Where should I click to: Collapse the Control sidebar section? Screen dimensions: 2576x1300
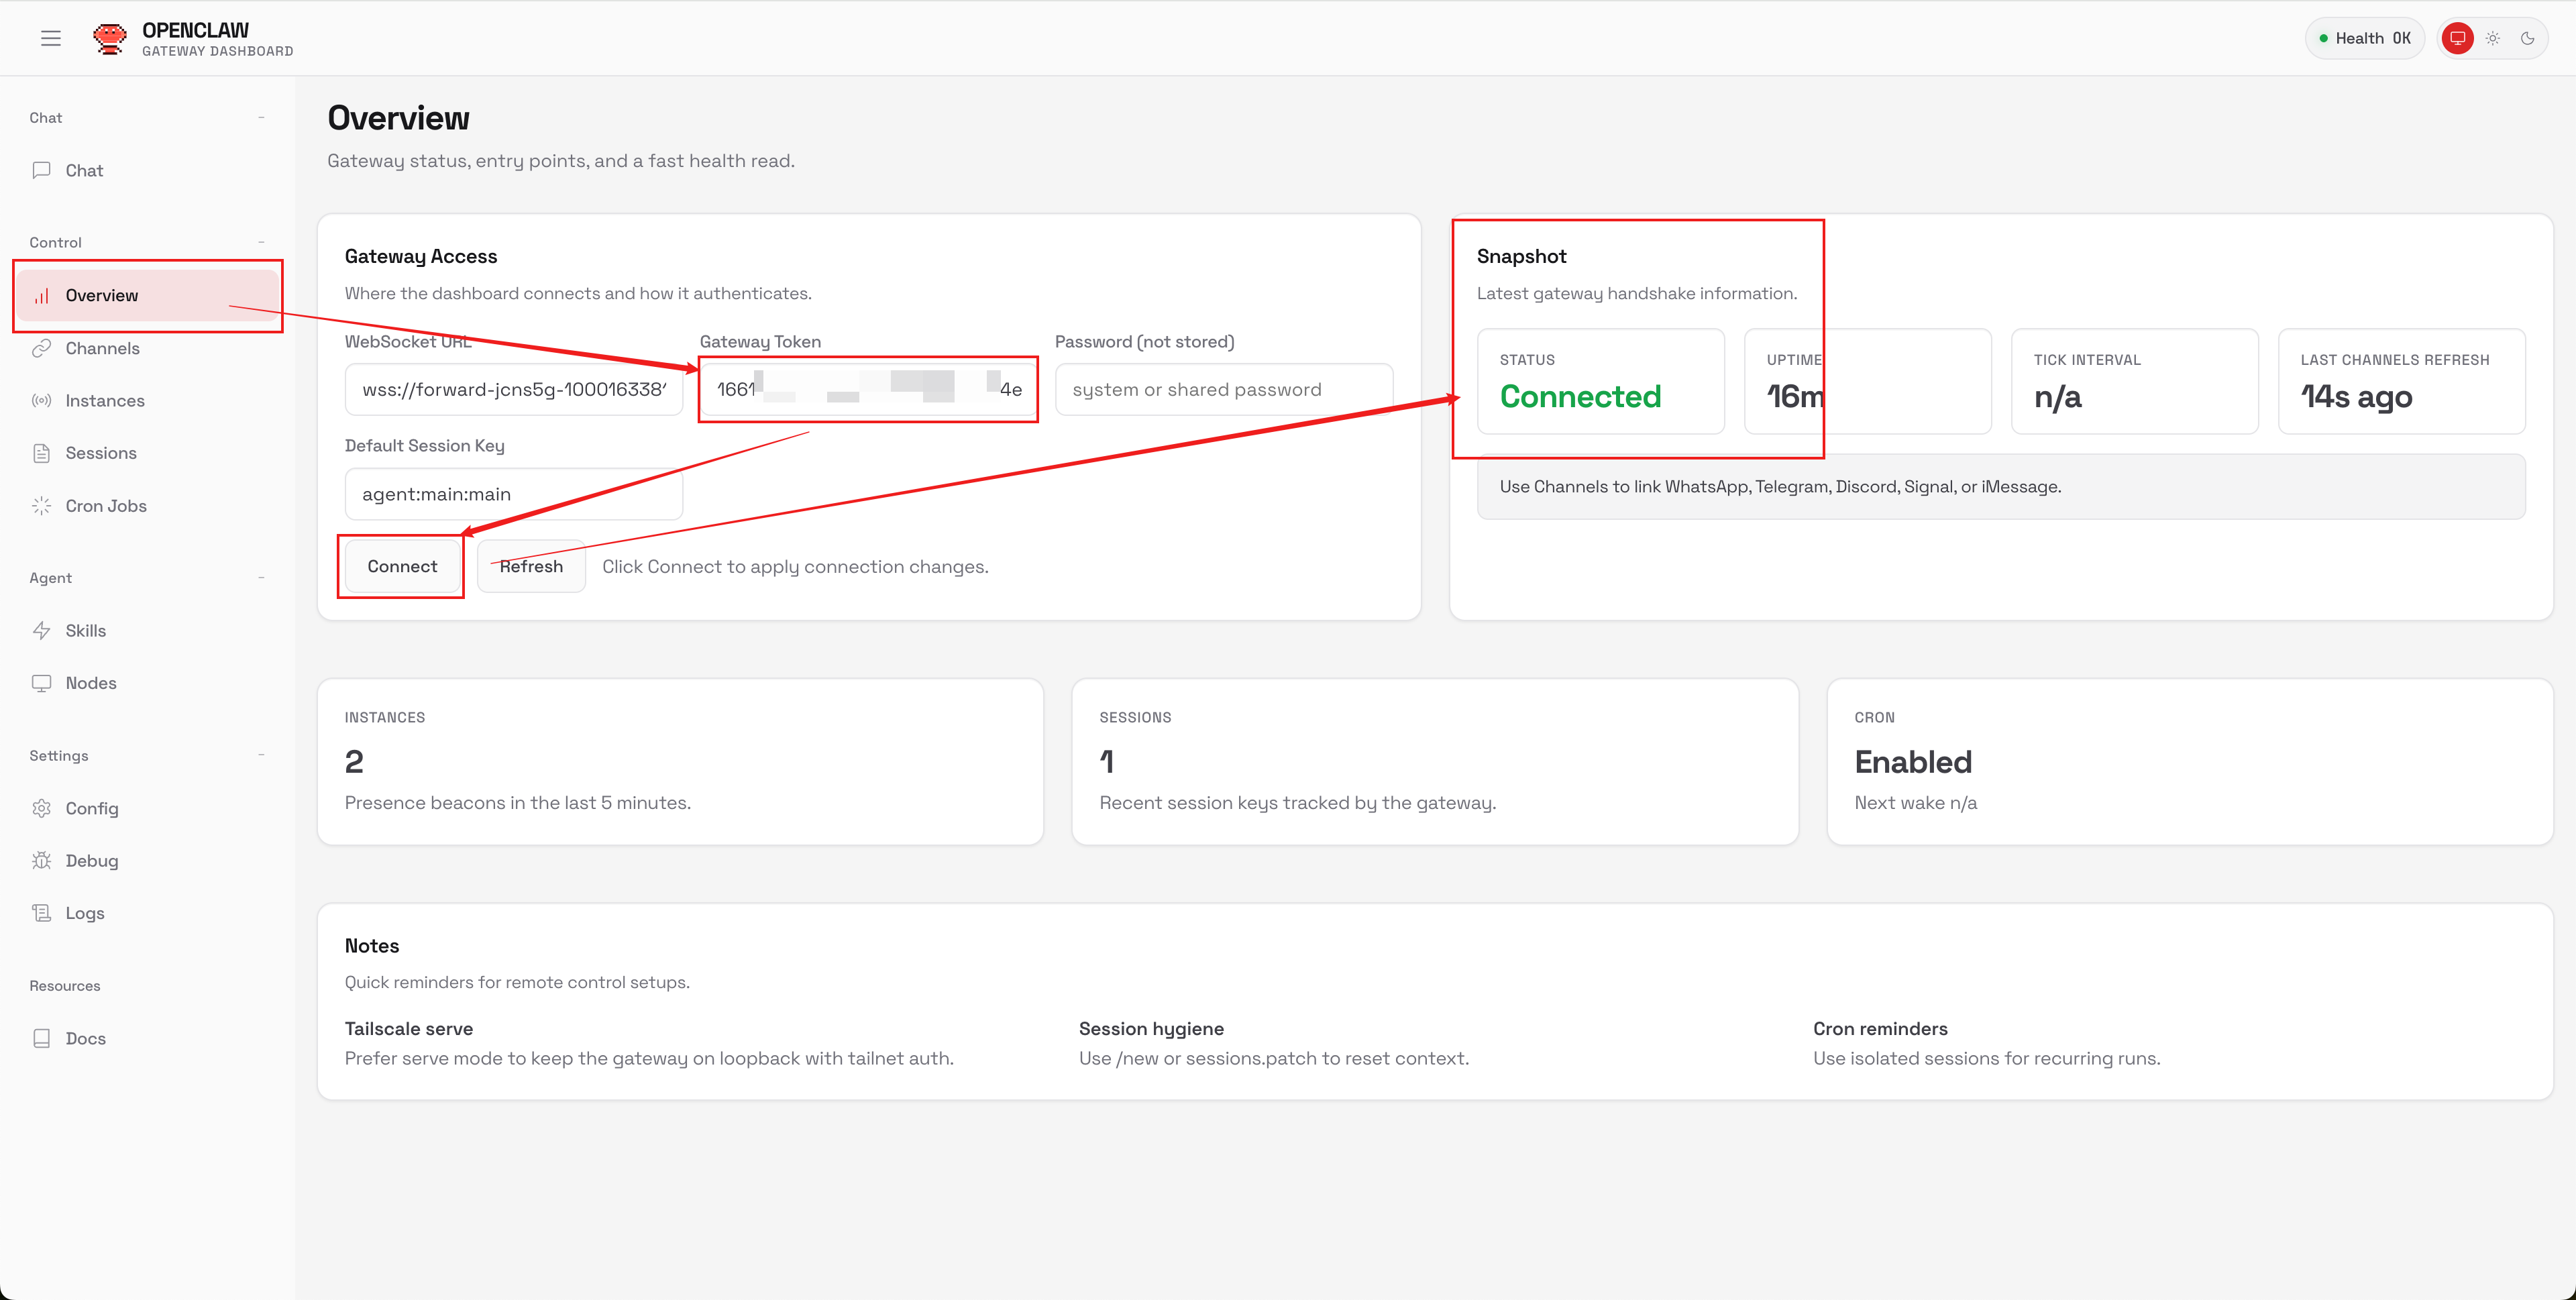coord(261,243)
